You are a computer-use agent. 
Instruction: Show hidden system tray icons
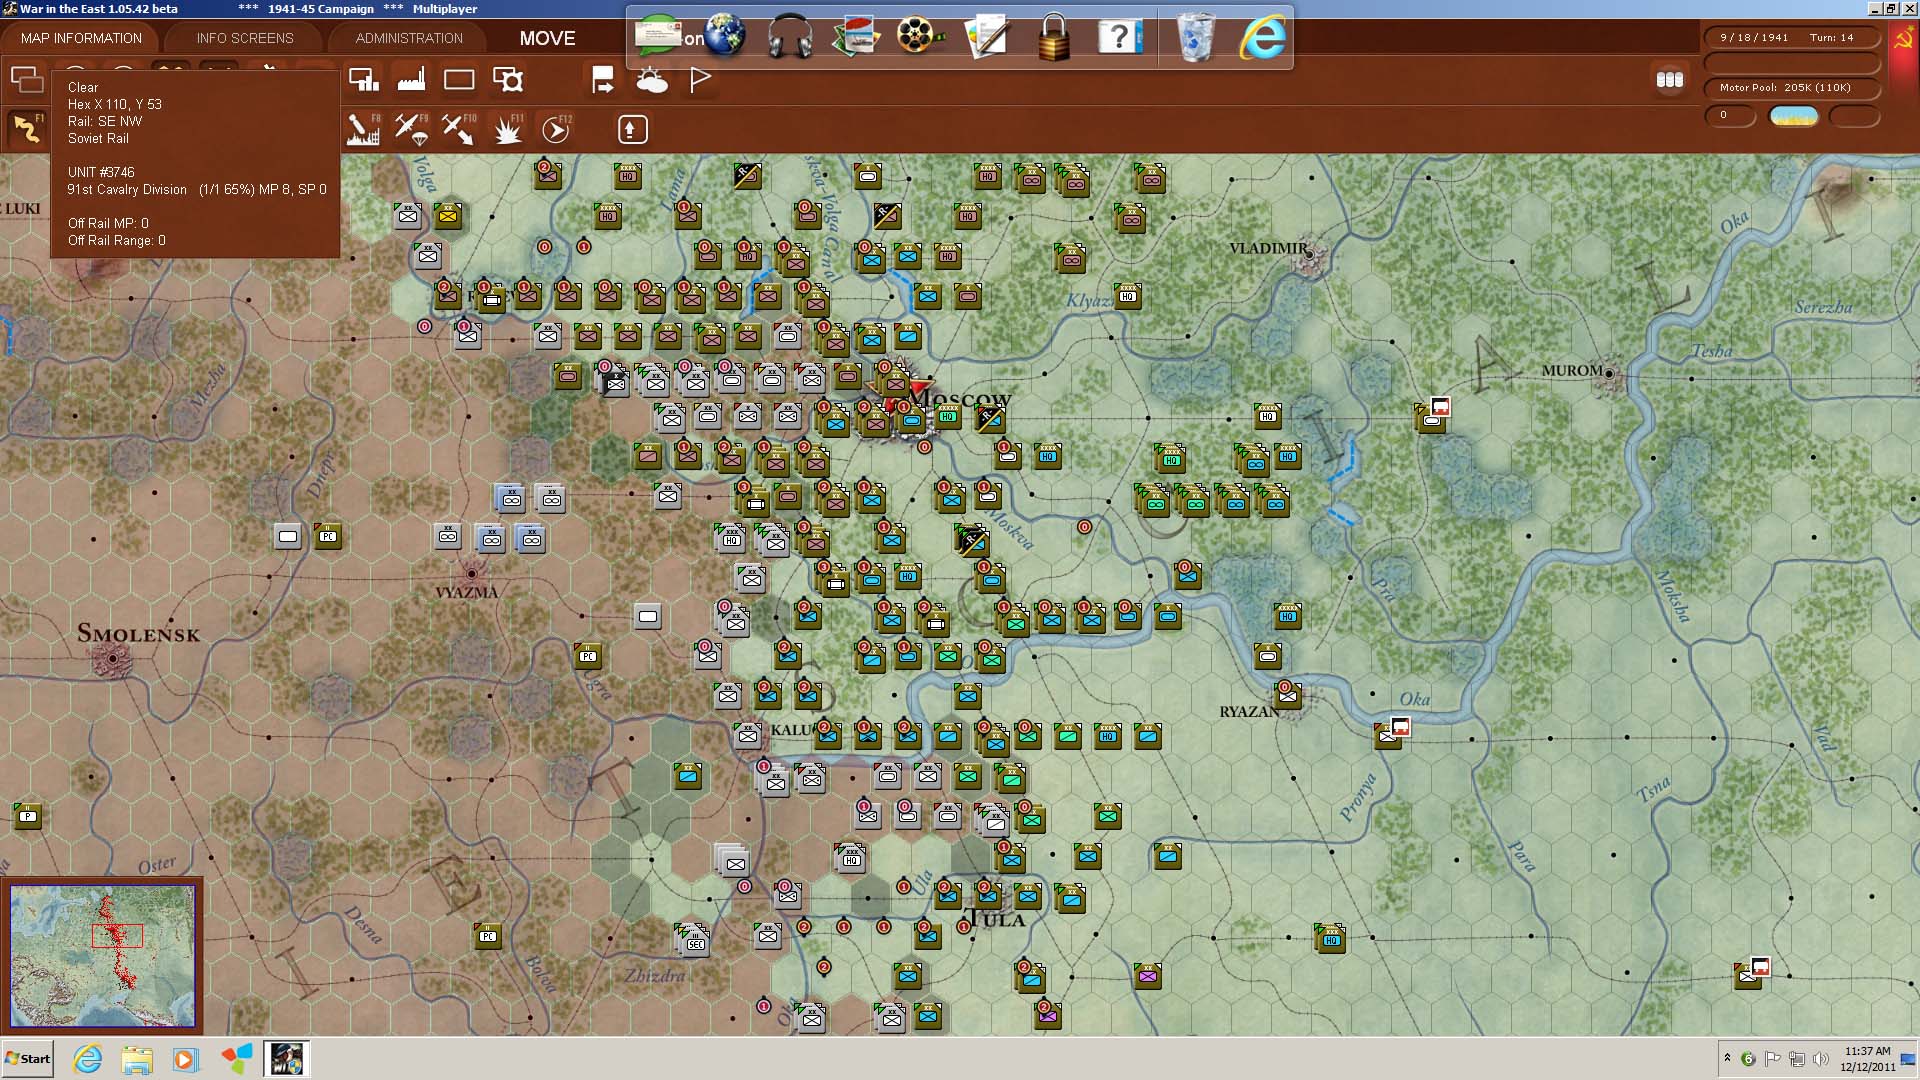point(1727,1058)
